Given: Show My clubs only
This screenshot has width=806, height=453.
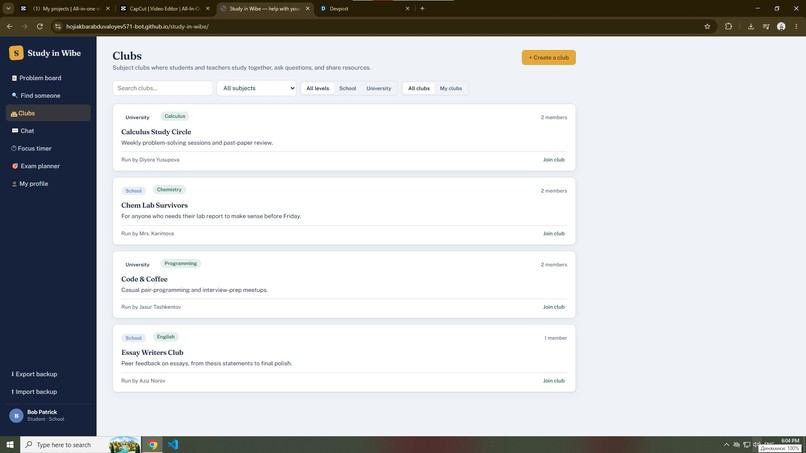Looking at the screenshot, I should pos(451,88).
